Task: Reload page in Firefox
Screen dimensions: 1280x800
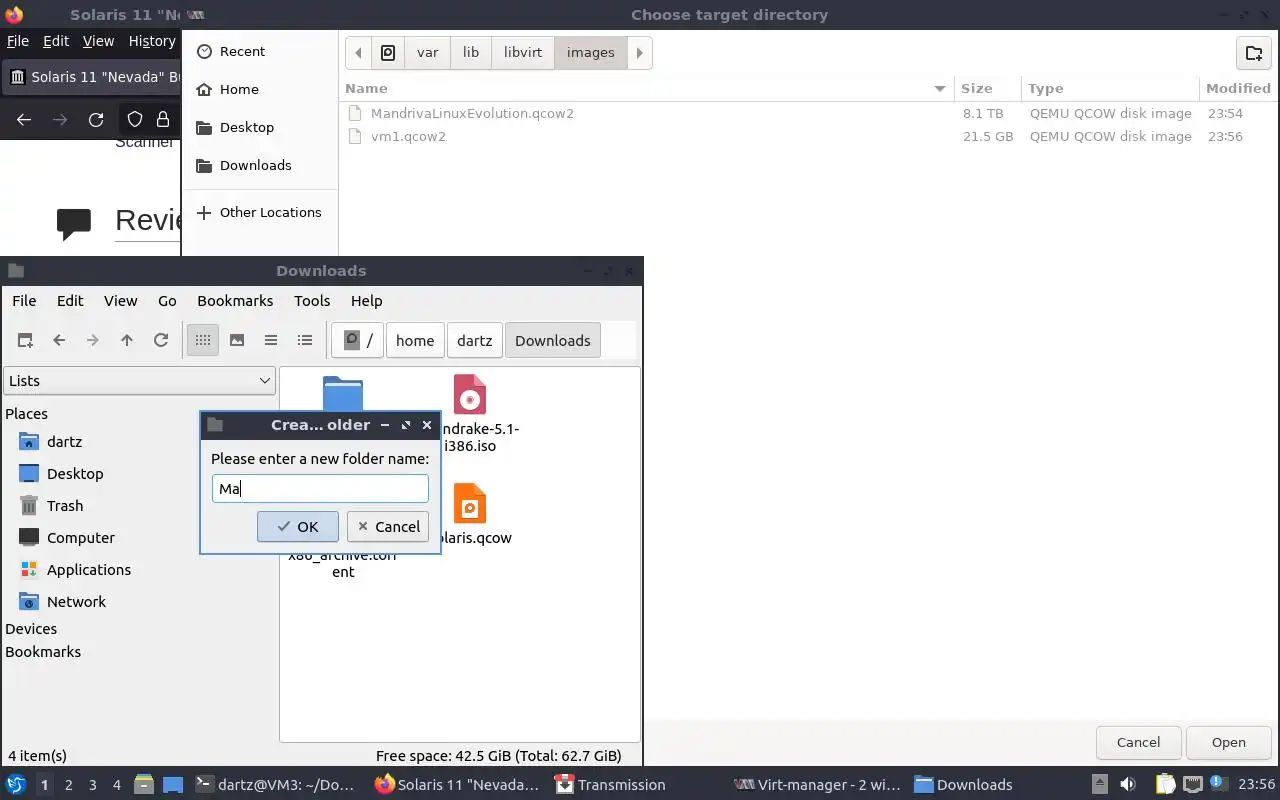Action: coord(96,119)
